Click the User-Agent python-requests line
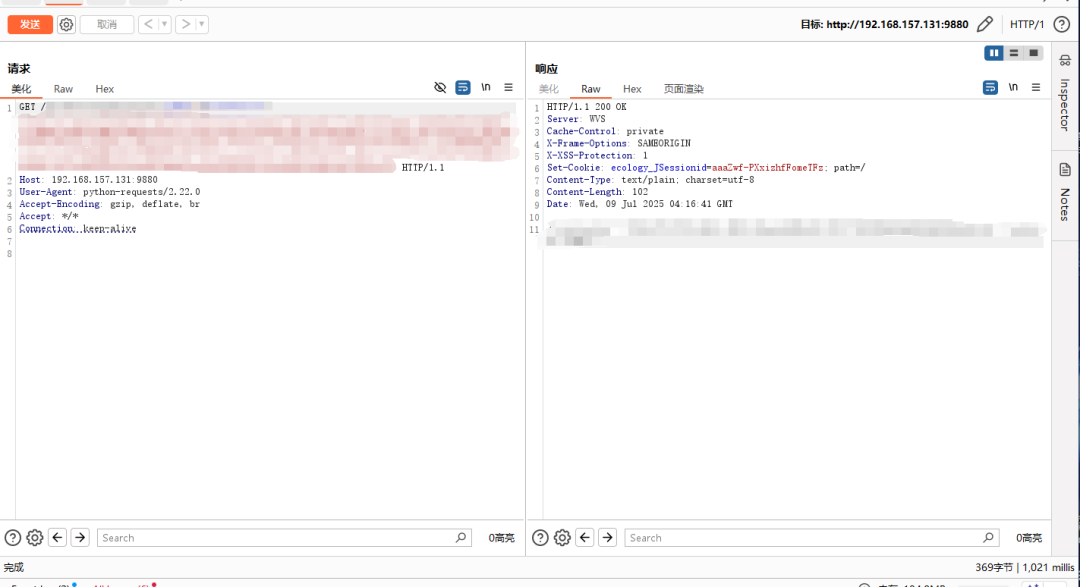Viewport: 1080px width, 587px height. [110, 192]
